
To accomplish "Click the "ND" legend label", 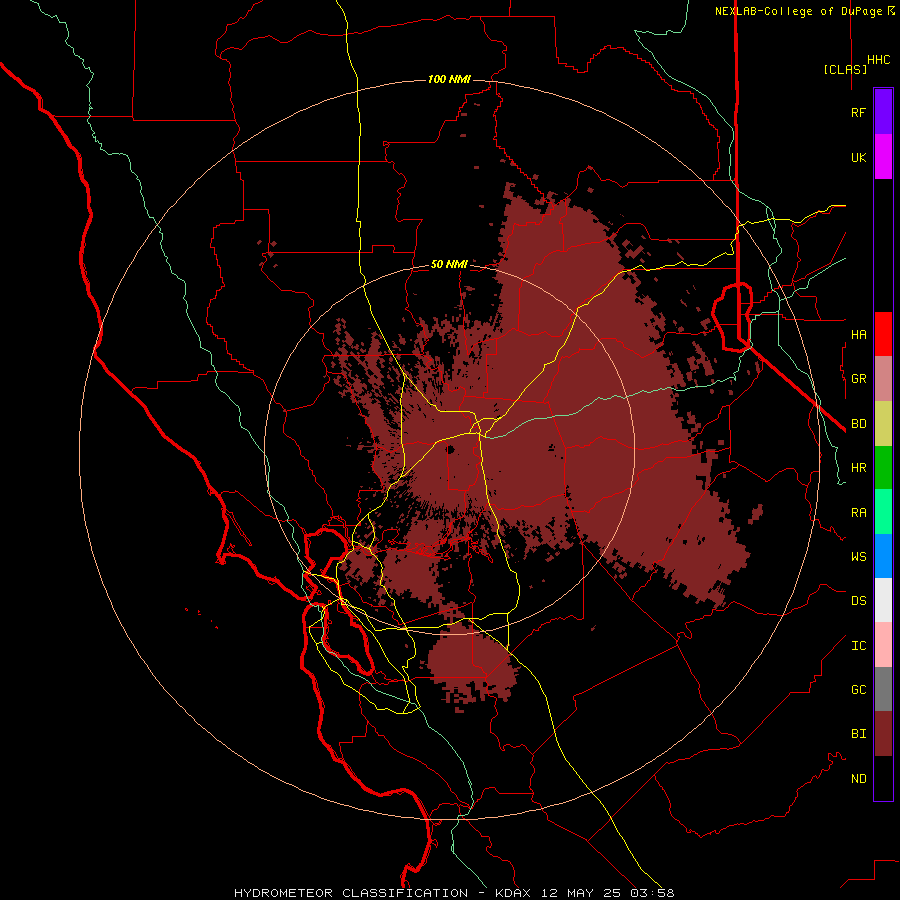I will tap(858, 779).
